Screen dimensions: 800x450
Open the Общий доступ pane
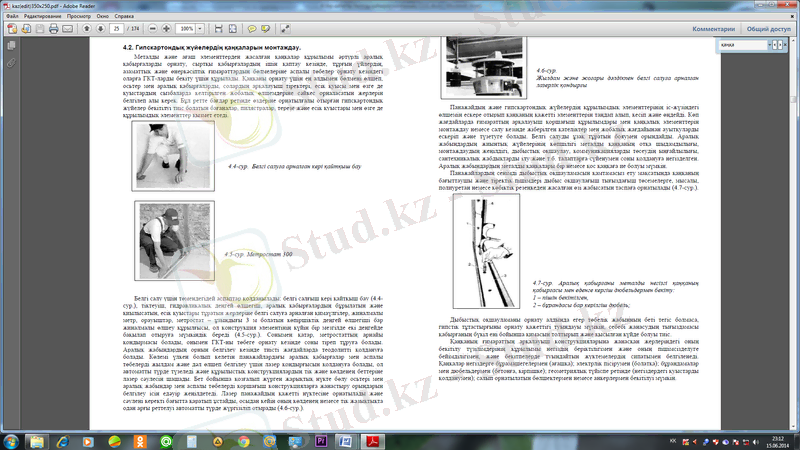coord(768,29)
